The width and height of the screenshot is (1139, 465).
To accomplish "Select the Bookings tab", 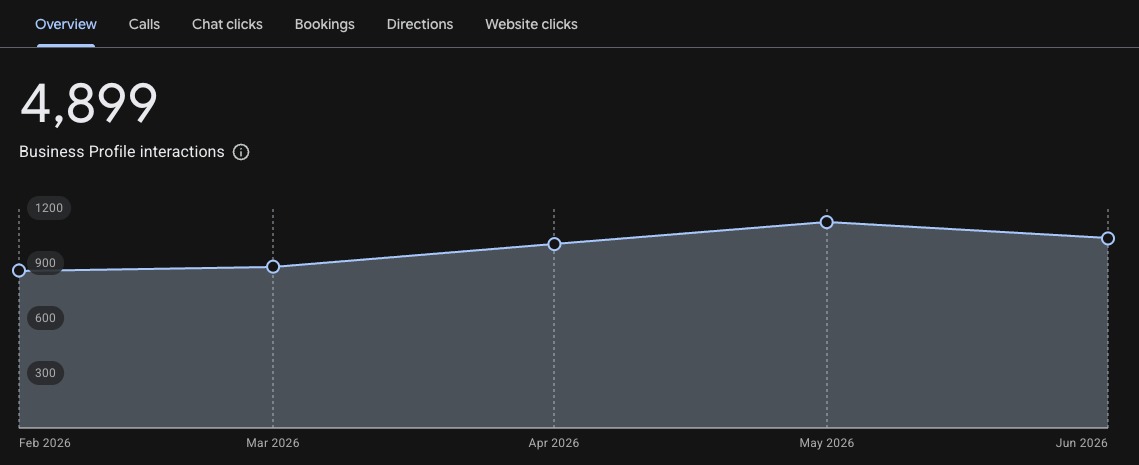I will tap(325, 24).
